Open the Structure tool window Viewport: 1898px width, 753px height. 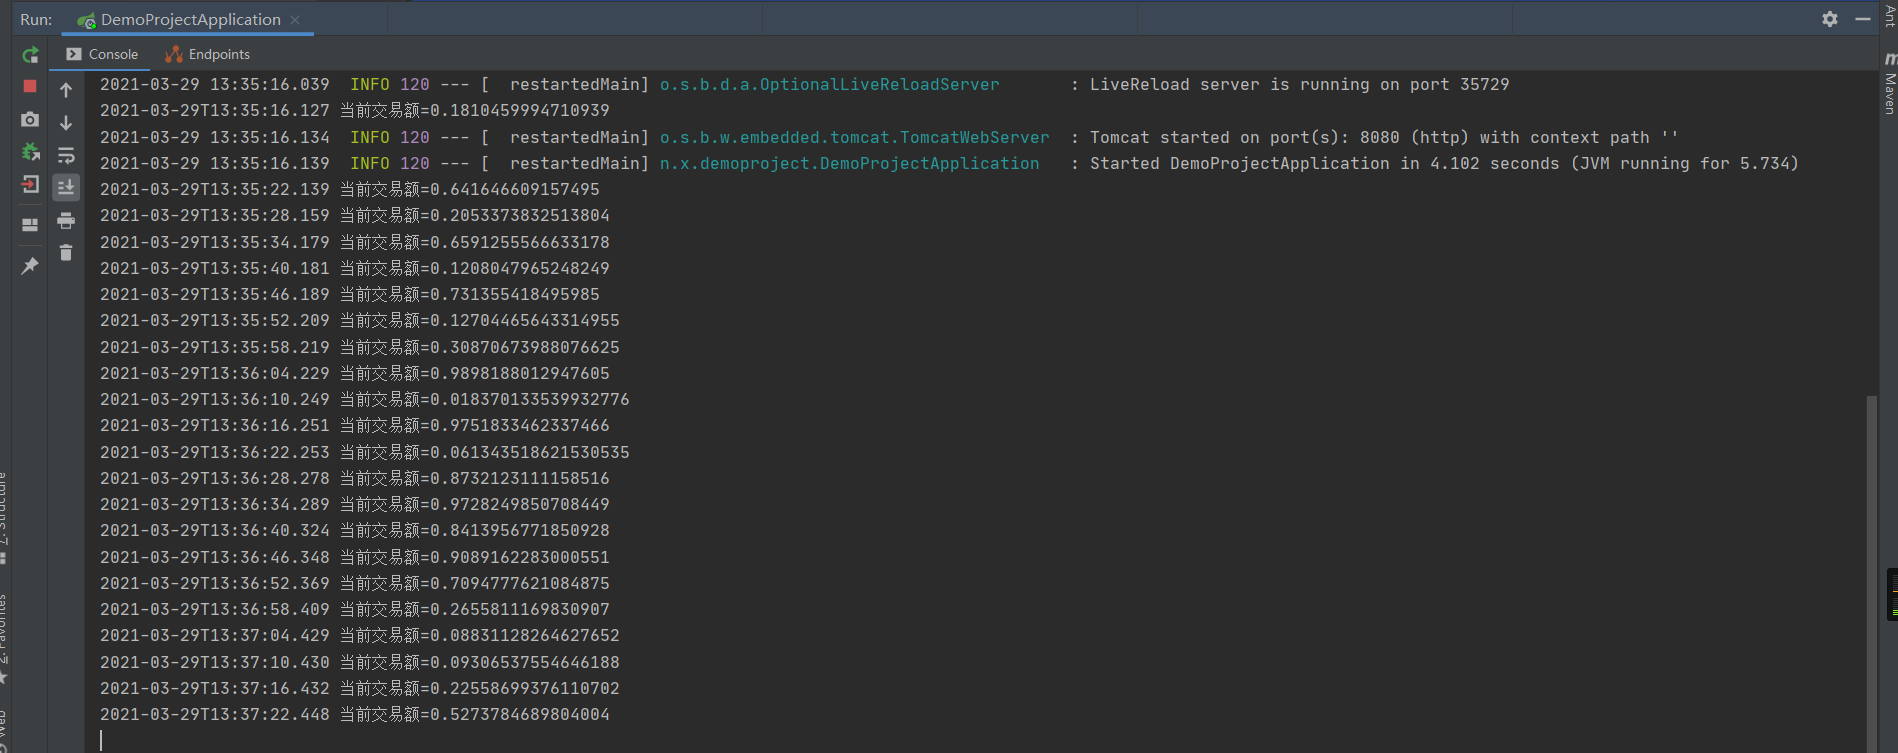click(4, 517)
